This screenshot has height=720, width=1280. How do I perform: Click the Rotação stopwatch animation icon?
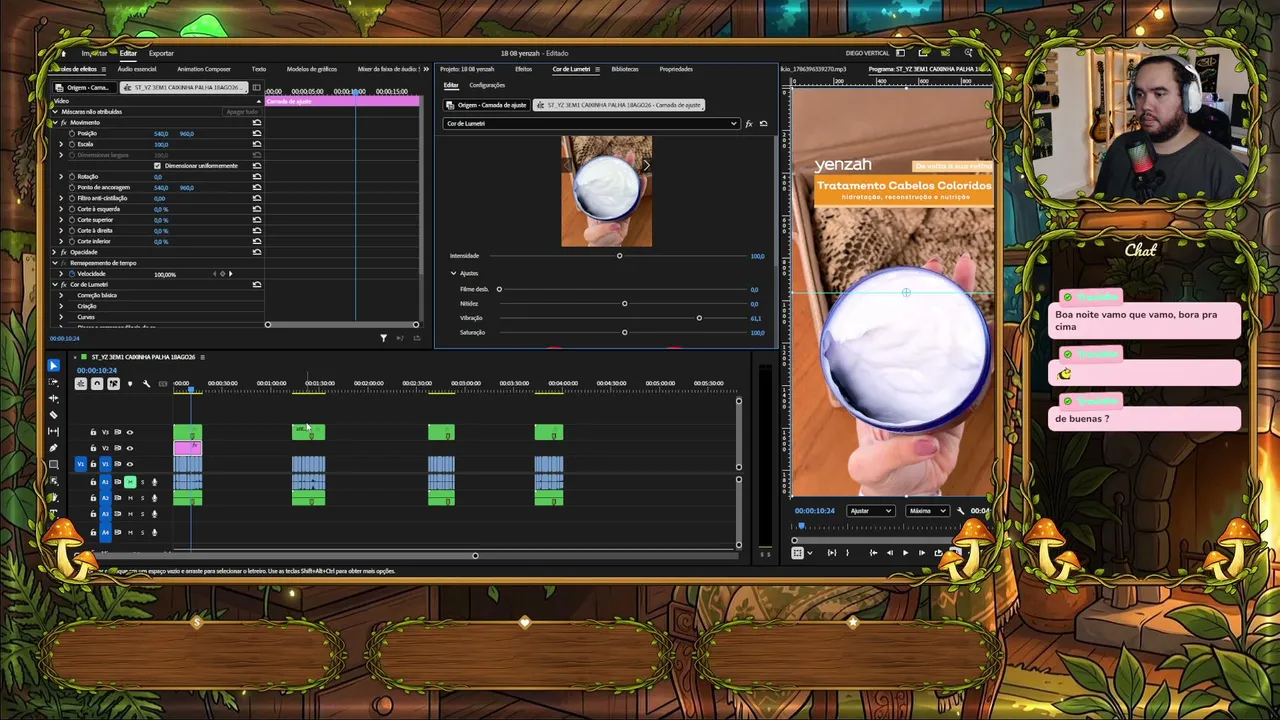(x=72, y=176)
